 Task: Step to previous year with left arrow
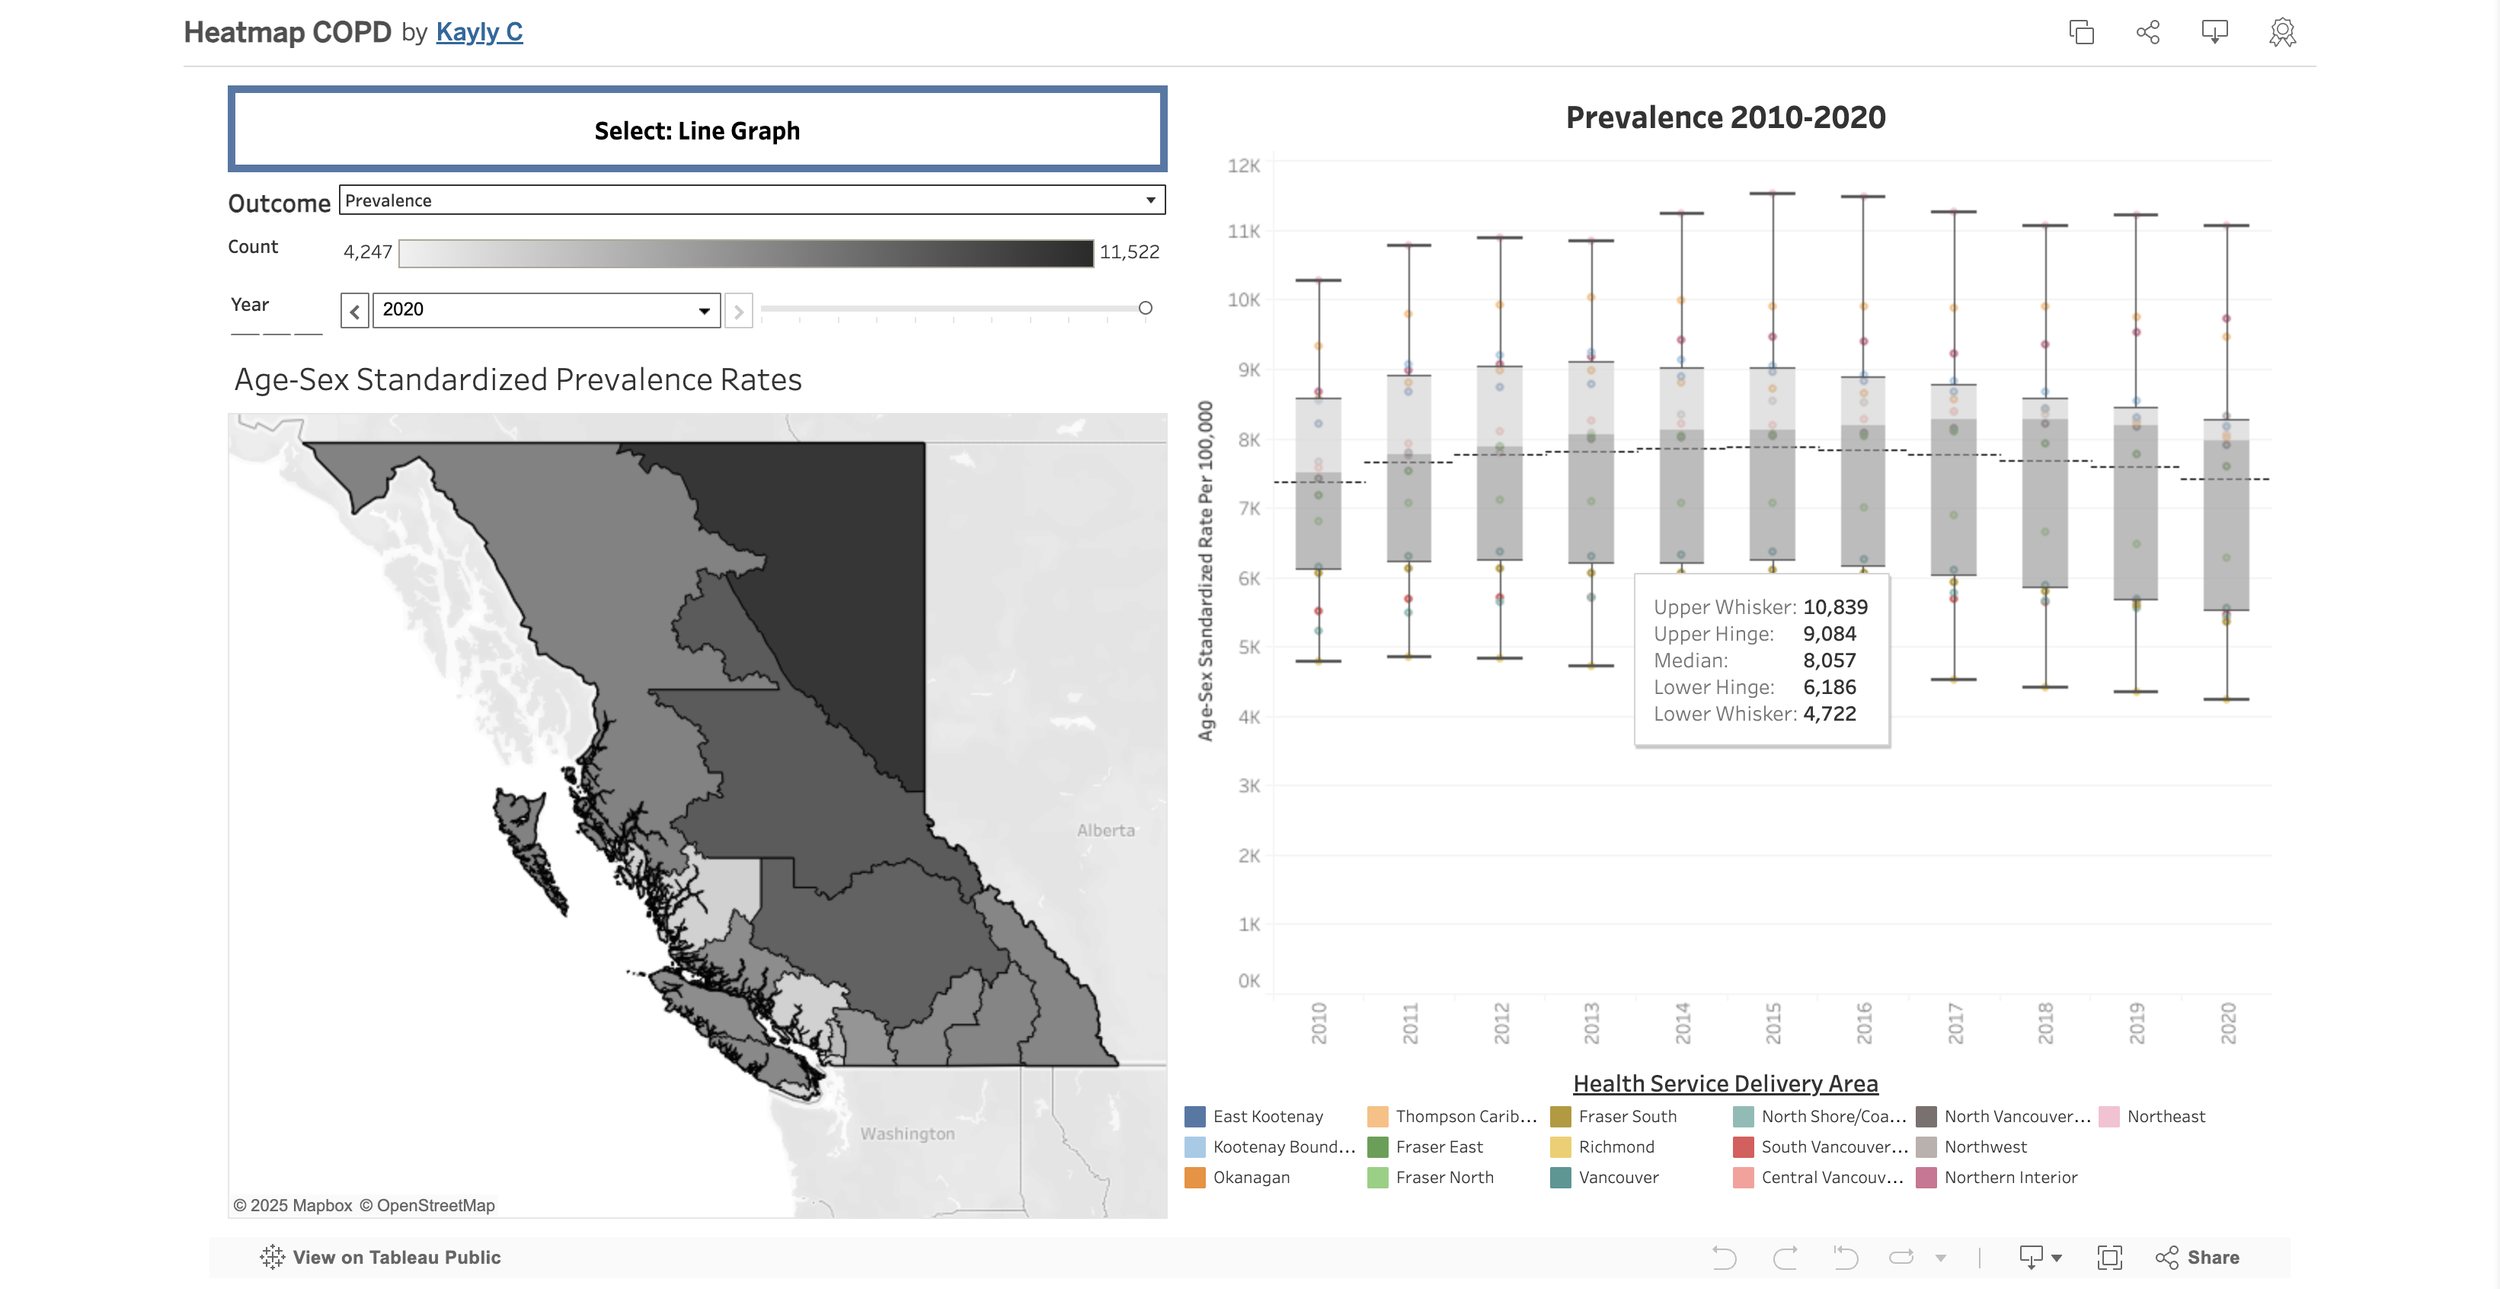coord(355,311)
